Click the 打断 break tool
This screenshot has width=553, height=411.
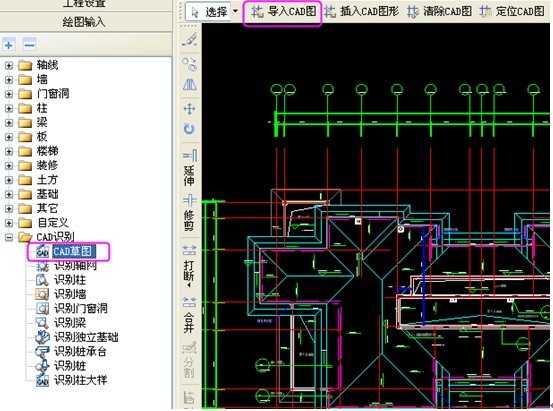click(x=190, y=266)
